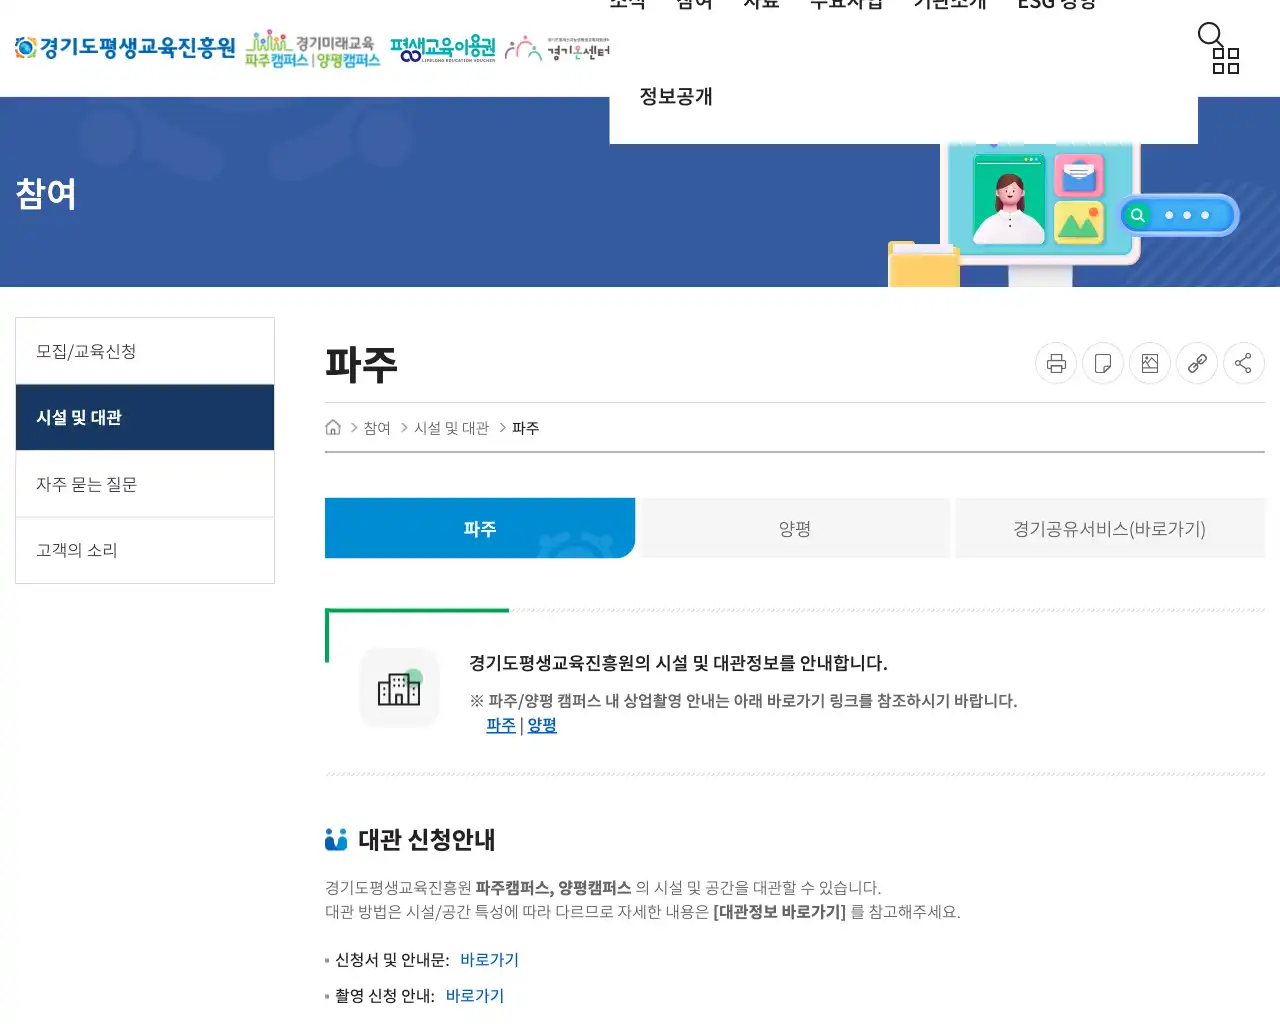Click the note/memo icon near the title

click(x=1103, y=363)
